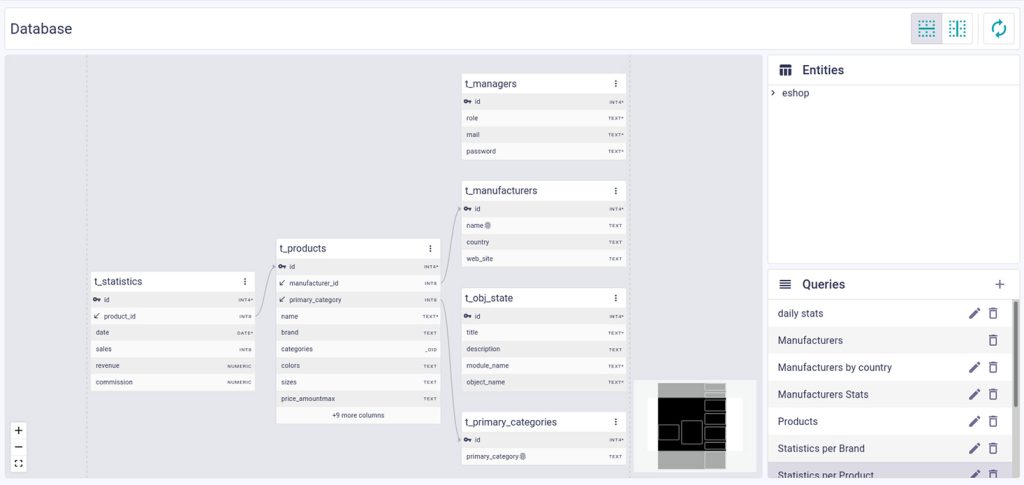
Task: Click the role column in t_managers
Action: (x=543, y=118)
